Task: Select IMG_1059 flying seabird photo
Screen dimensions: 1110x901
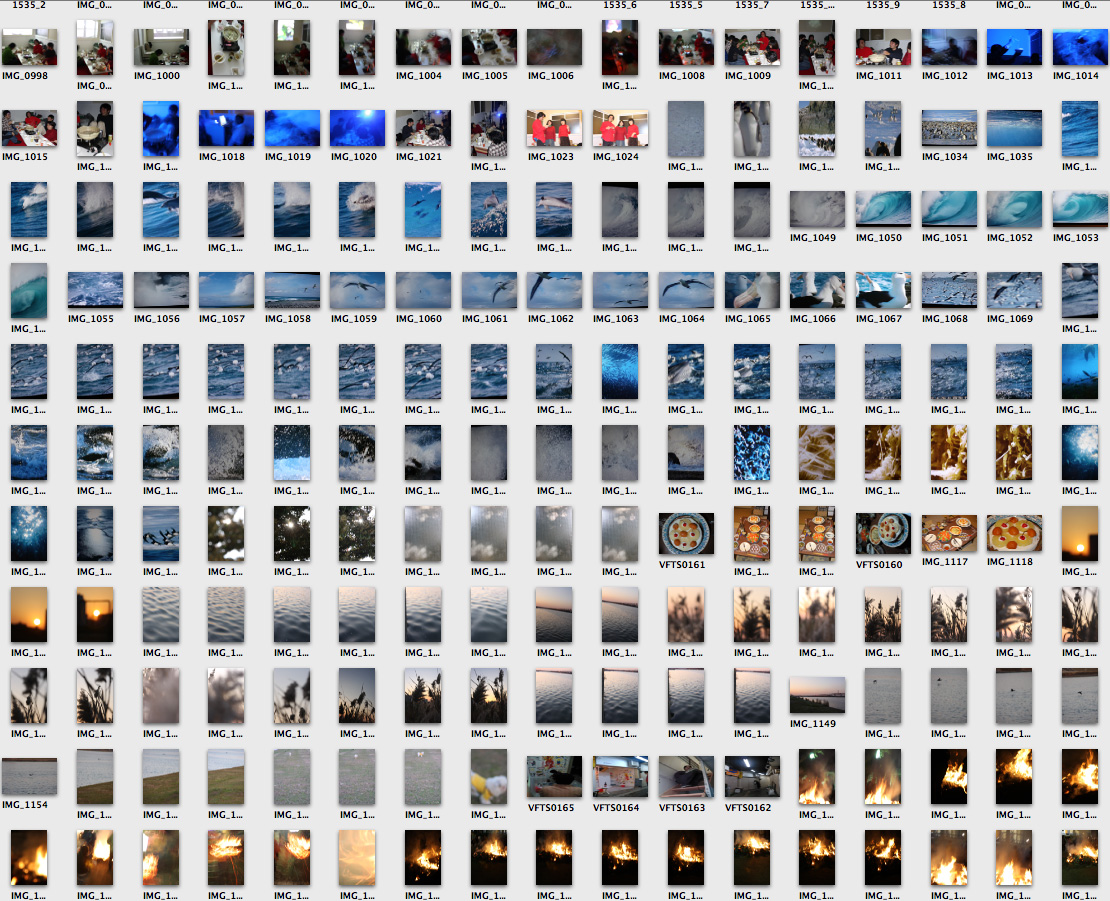Action: [x=358, y=290]
